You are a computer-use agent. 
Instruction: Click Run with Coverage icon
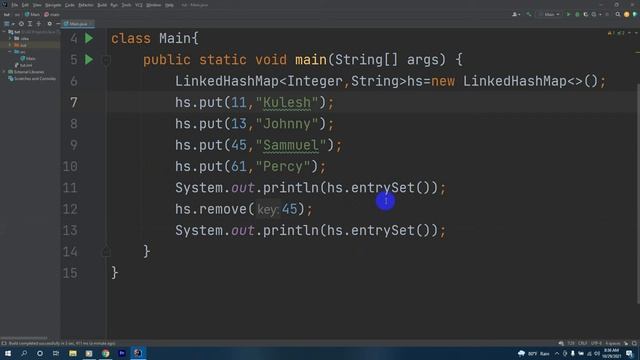pyautogui.click(x=586, y=14)
